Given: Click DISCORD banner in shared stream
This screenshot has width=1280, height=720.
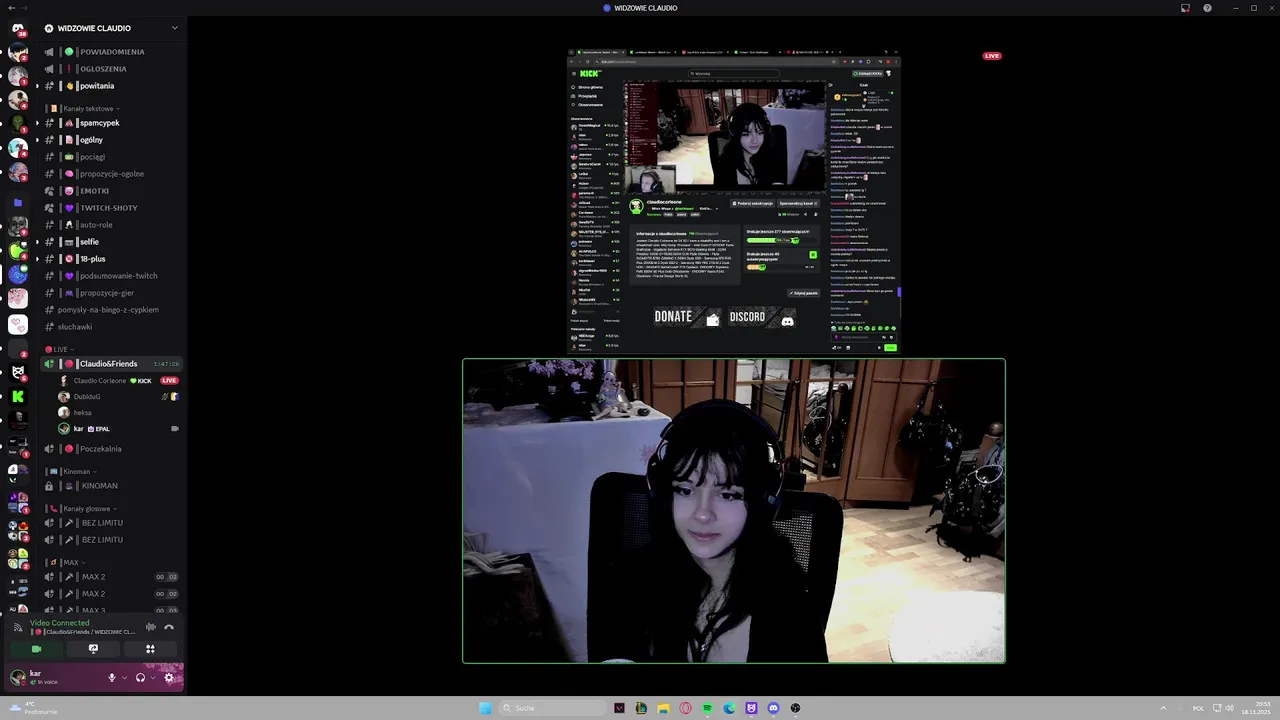Looking at the screenshot, I should point(761,317).
